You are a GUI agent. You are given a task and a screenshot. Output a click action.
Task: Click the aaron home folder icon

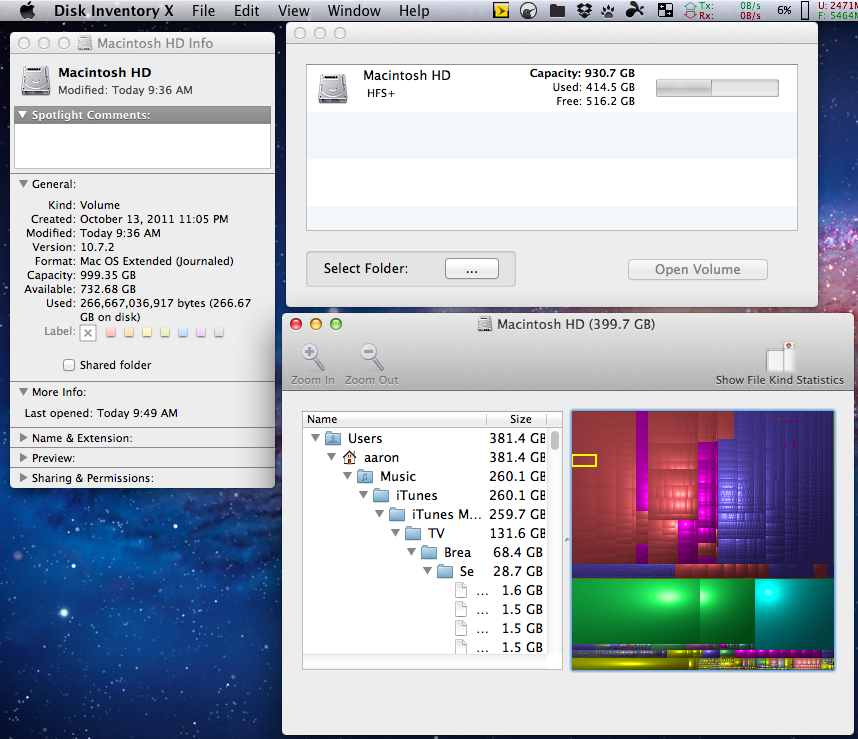(x=349, y=457)
